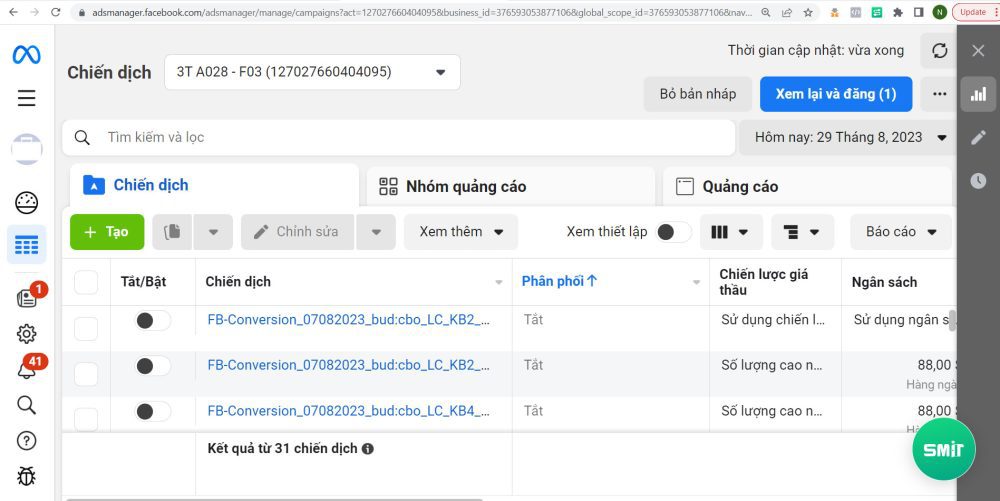Click the Chỉnh sửa button
This screenshot has height=501, width=1000.
[298, 232]
